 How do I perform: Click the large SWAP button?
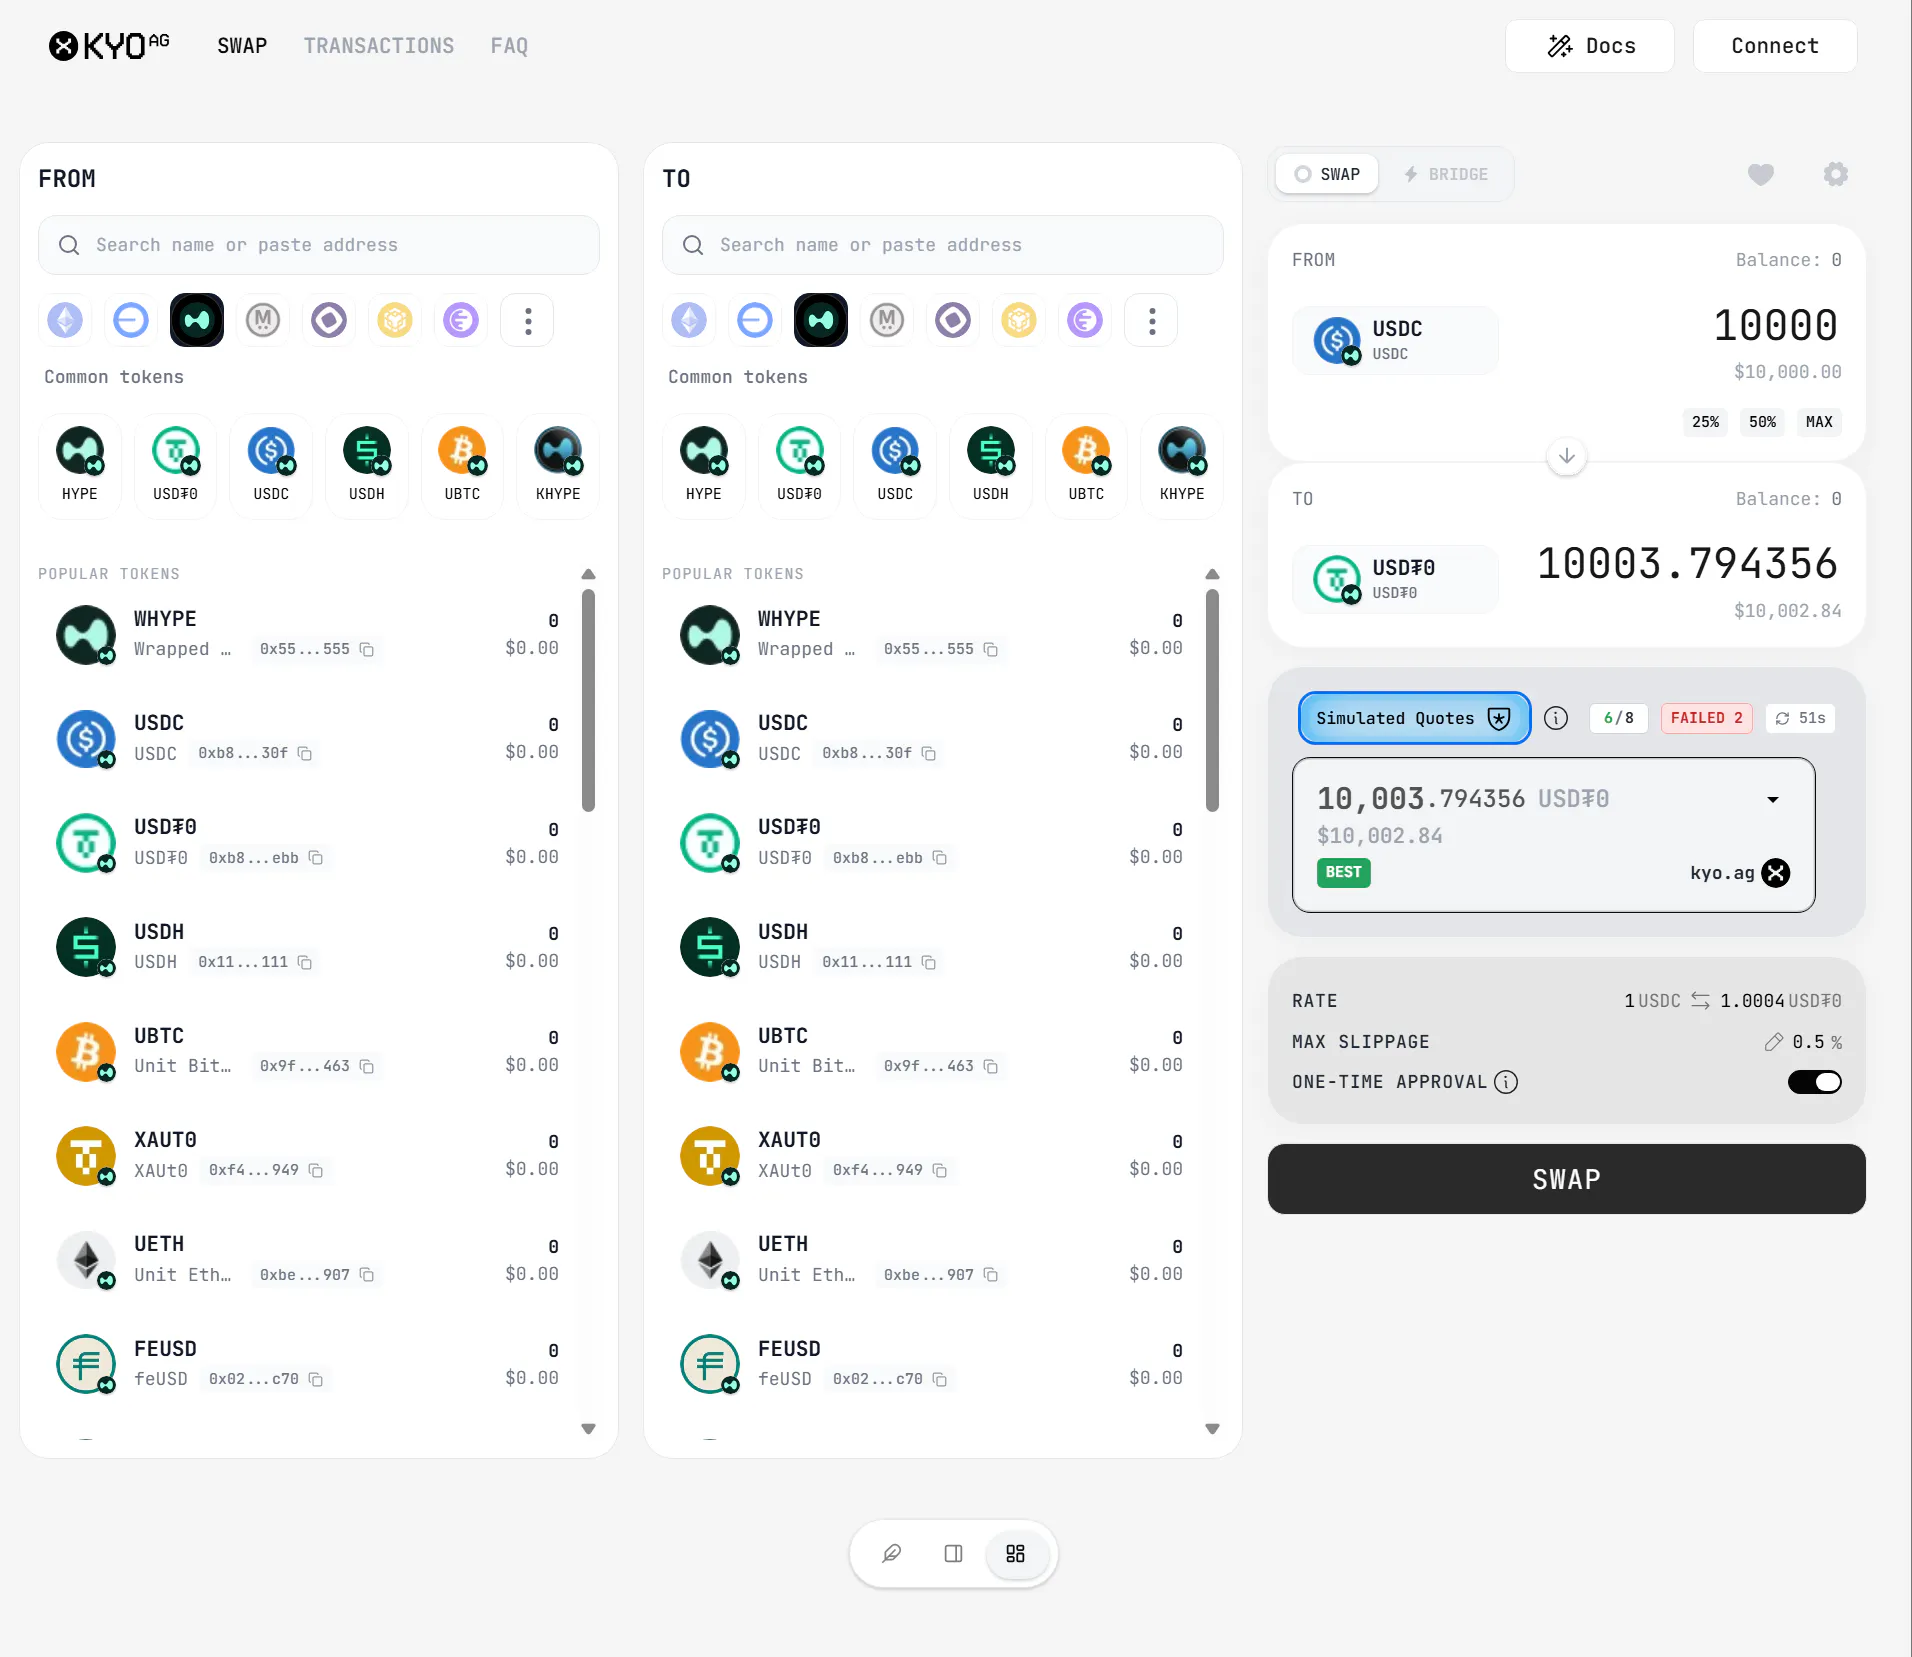(1566, 1179)
